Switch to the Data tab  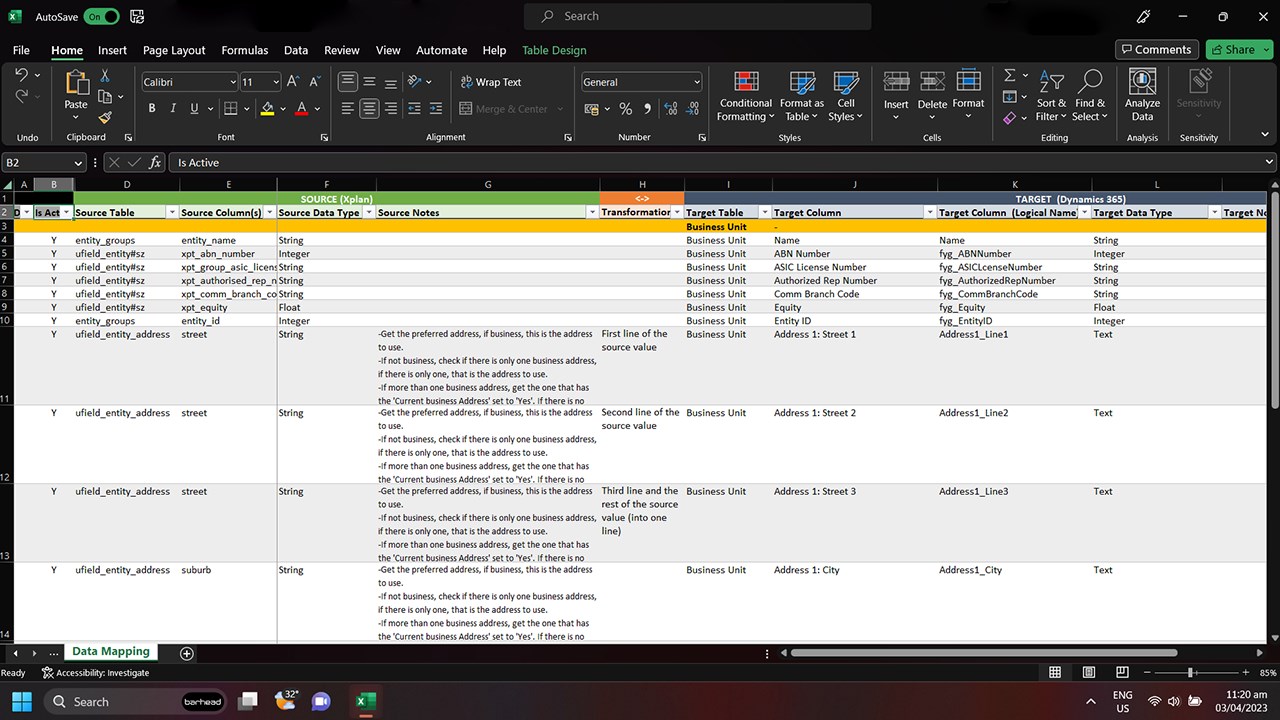point(296,50)
